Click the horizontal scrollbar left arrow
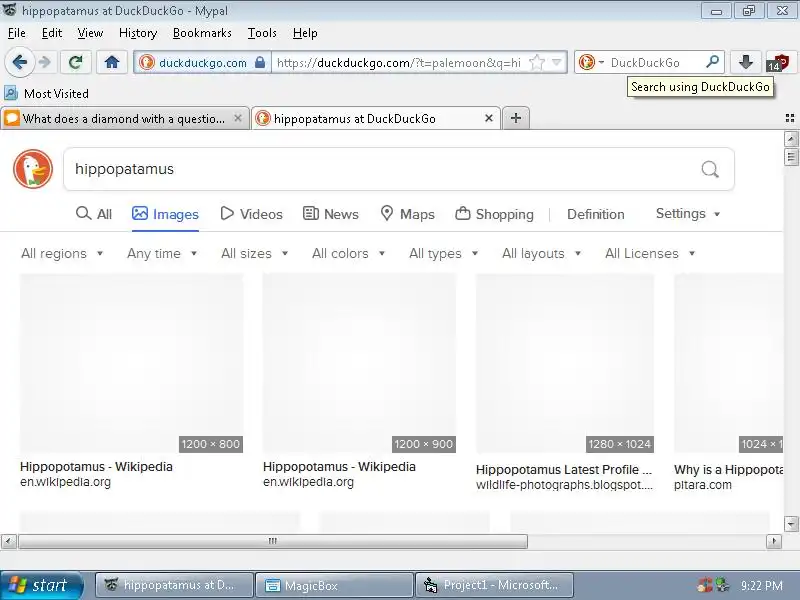The image size is (800, 600). click(x=9, y=541)
